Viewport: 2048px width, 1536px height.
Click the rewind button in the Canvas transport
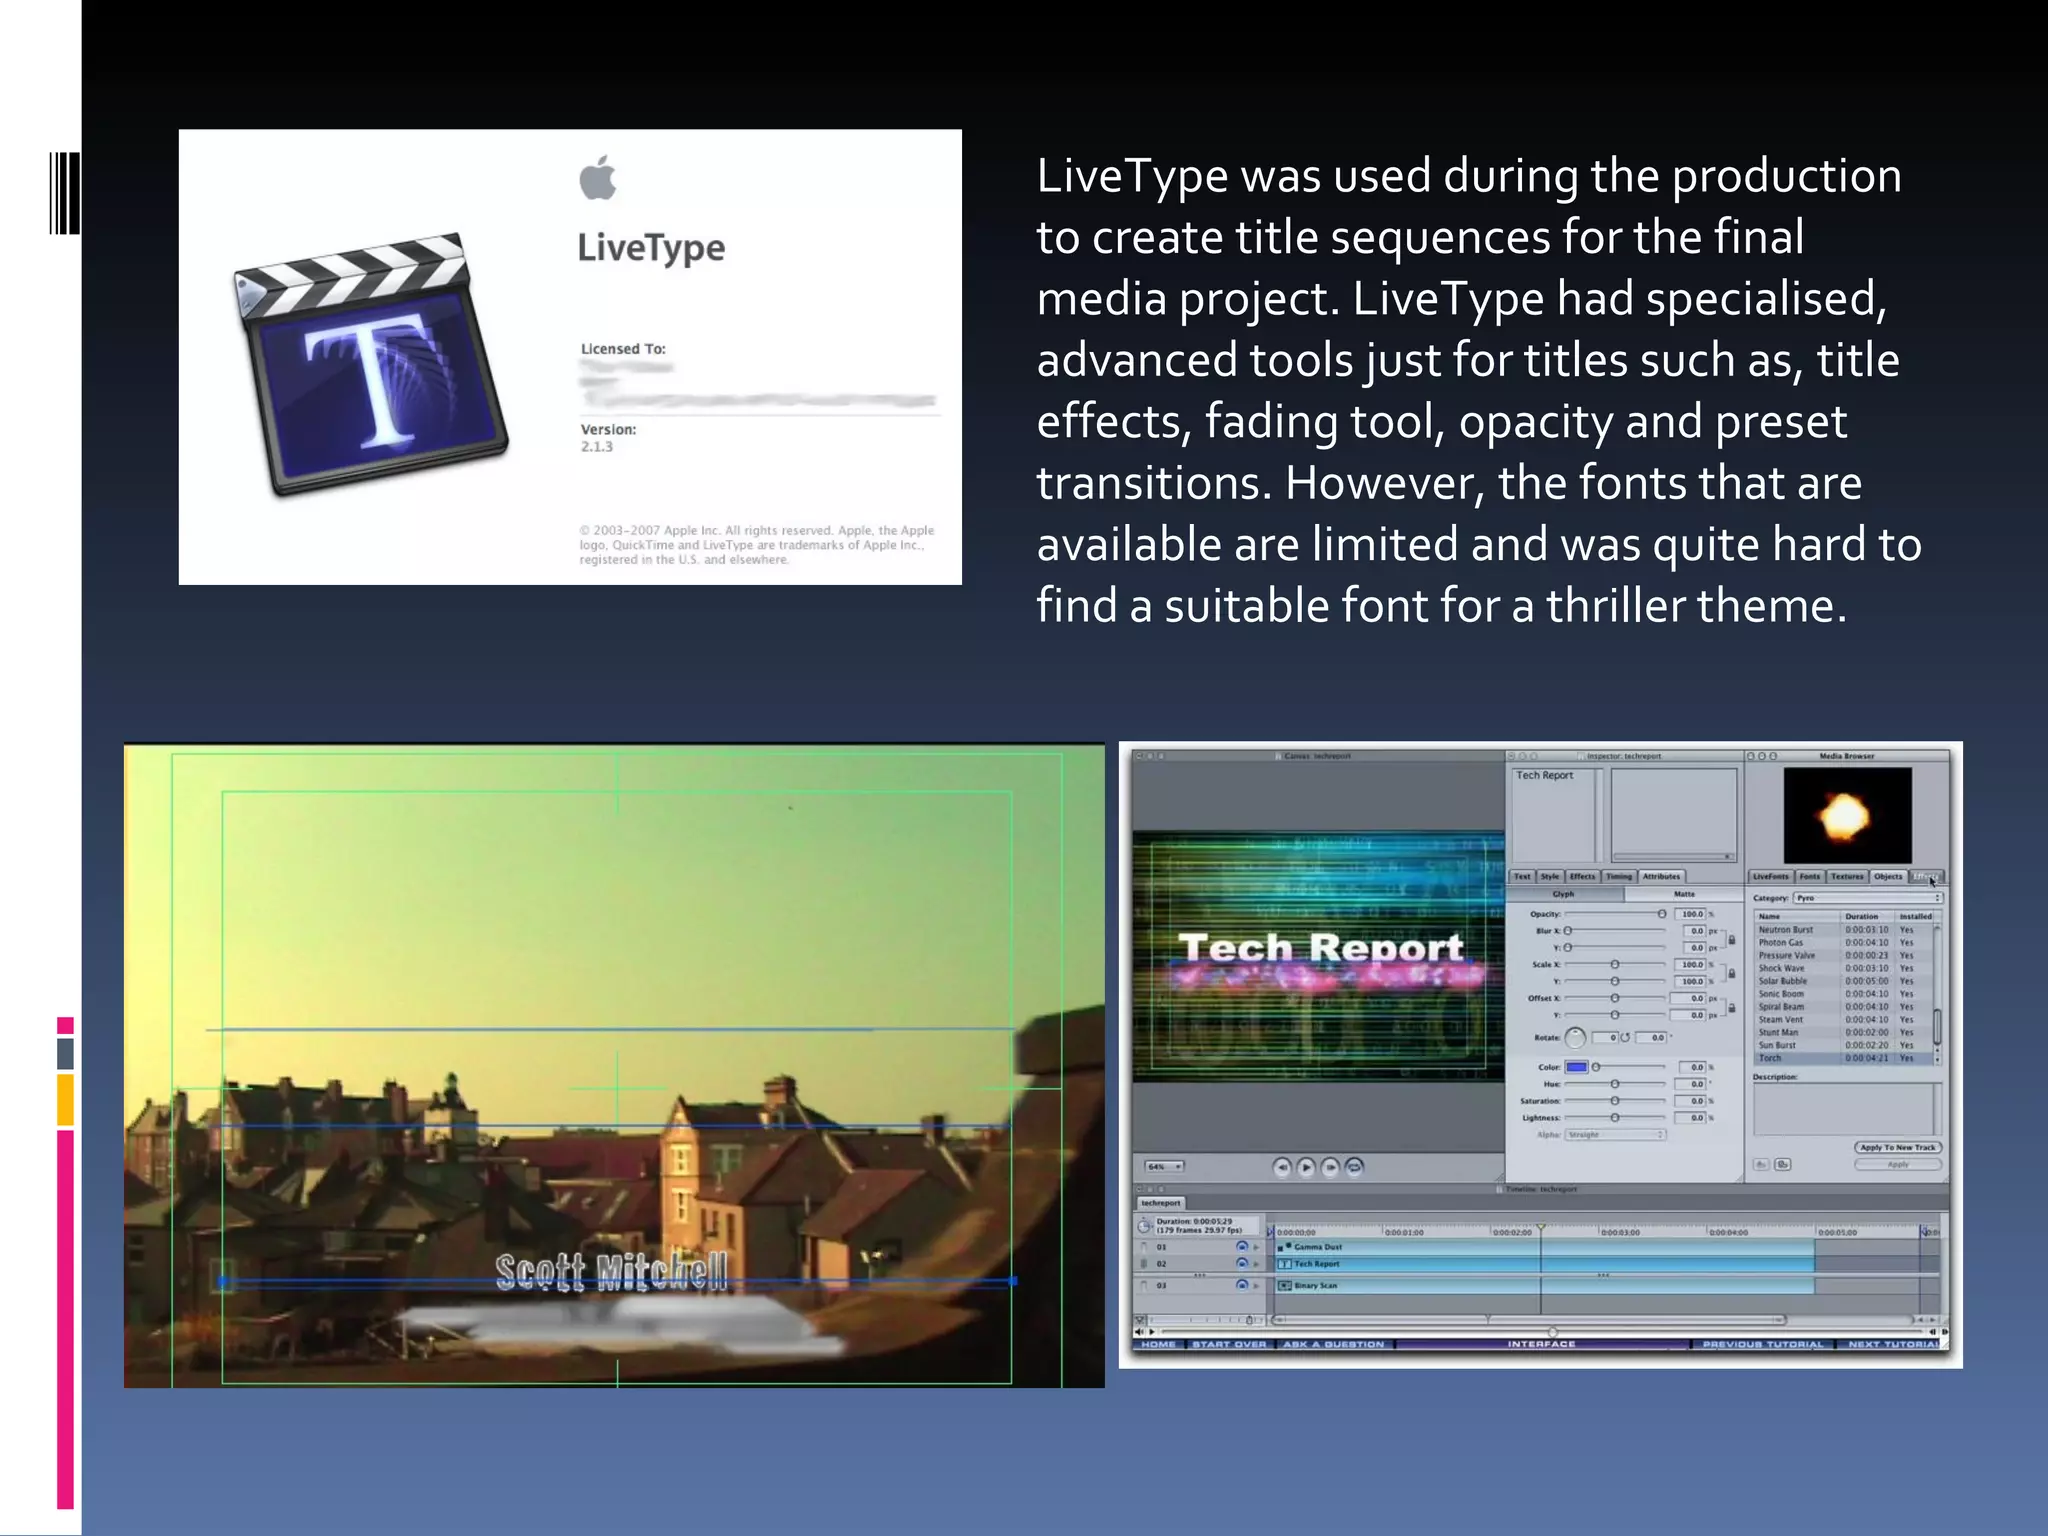pos(1282,1167)
